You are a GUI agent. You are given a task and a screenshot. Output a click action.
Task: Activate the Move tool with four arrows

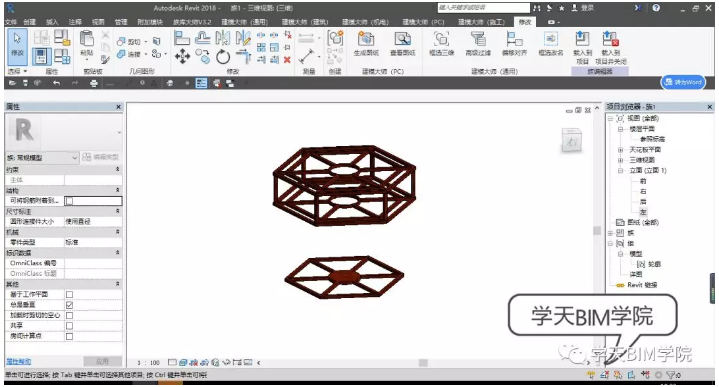point(183,56)
